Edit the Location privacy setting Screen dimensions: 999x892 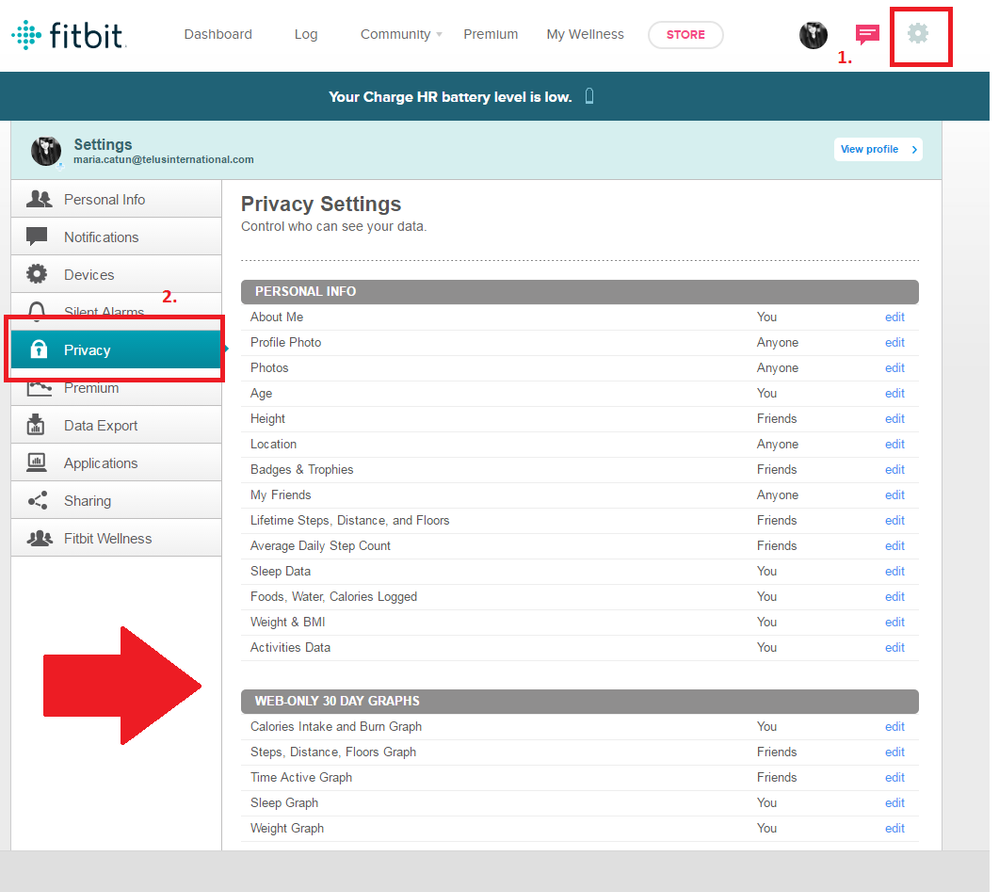click(x=895, y=444)
